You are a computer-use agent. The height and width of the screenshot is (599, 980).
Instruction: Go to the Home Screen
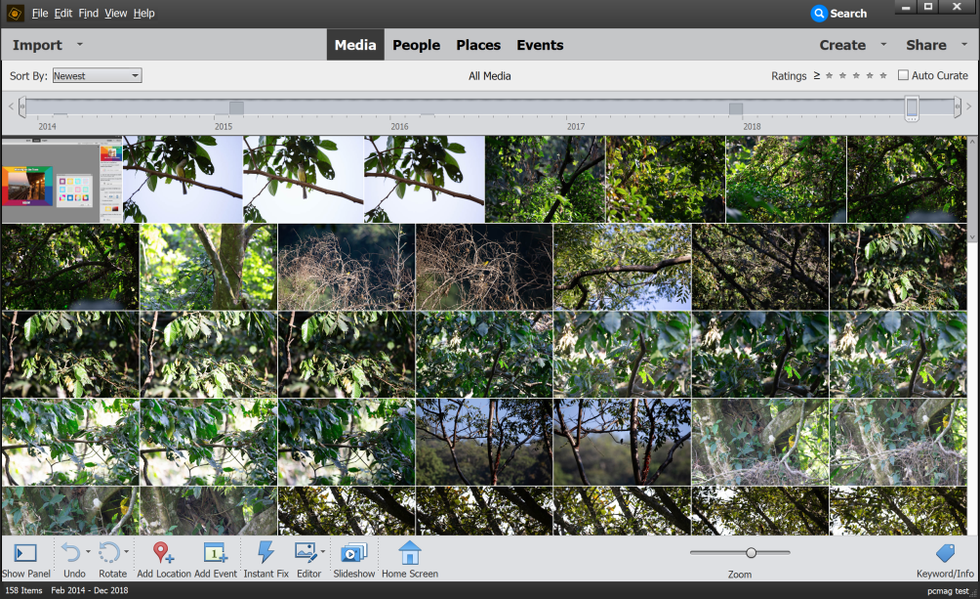(x=409, y=552)
